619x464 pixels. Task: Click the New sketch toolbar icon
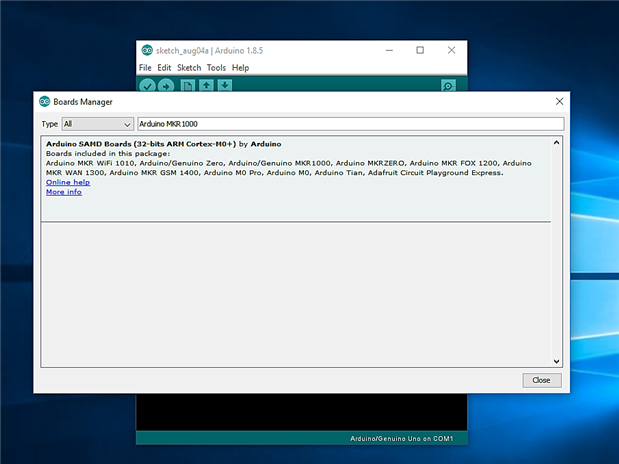pyautogui.click(x=187, y=86)
